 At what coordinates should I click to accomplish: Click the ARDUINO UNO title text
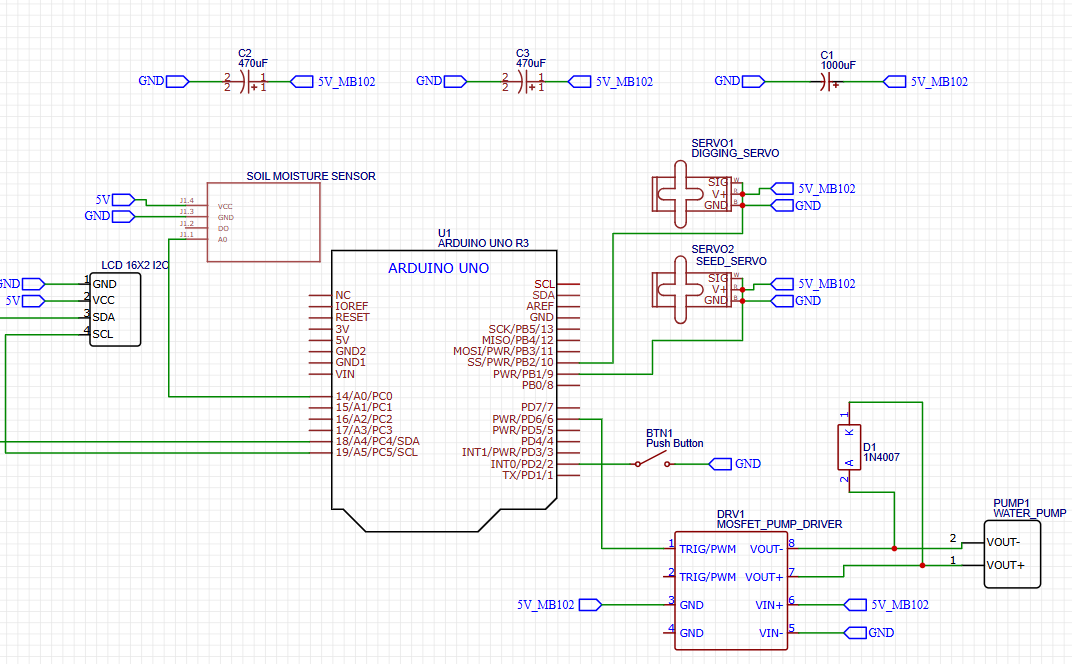tap(438, 268)
